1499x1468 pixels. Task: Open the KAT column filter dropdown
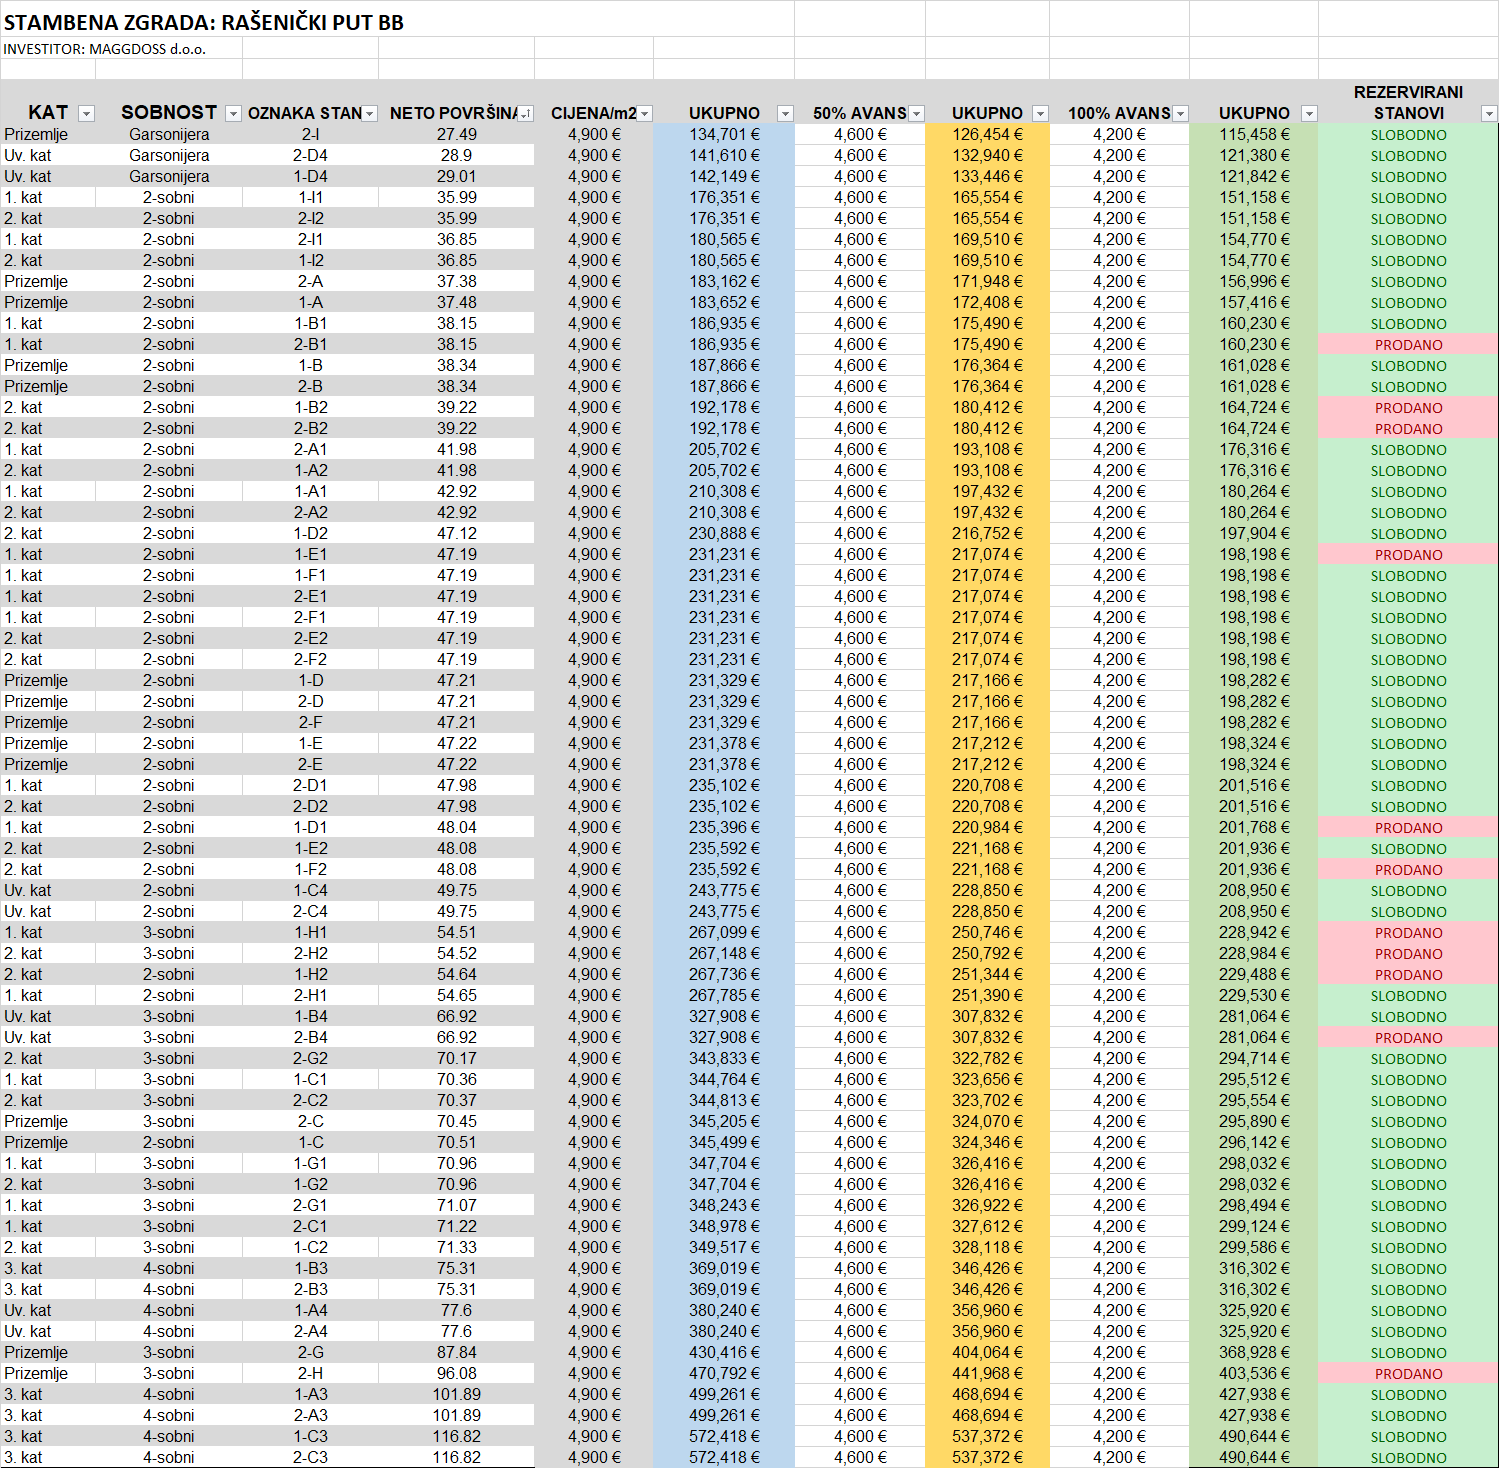click(86, 114)
